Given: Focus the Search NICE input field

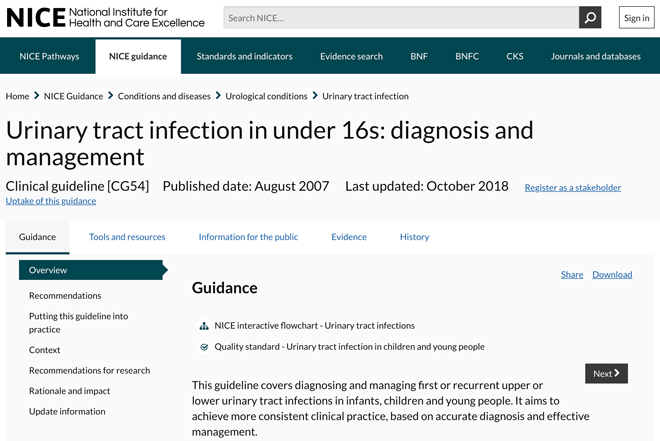Looking at the screenshot, I should pos(401,18).
